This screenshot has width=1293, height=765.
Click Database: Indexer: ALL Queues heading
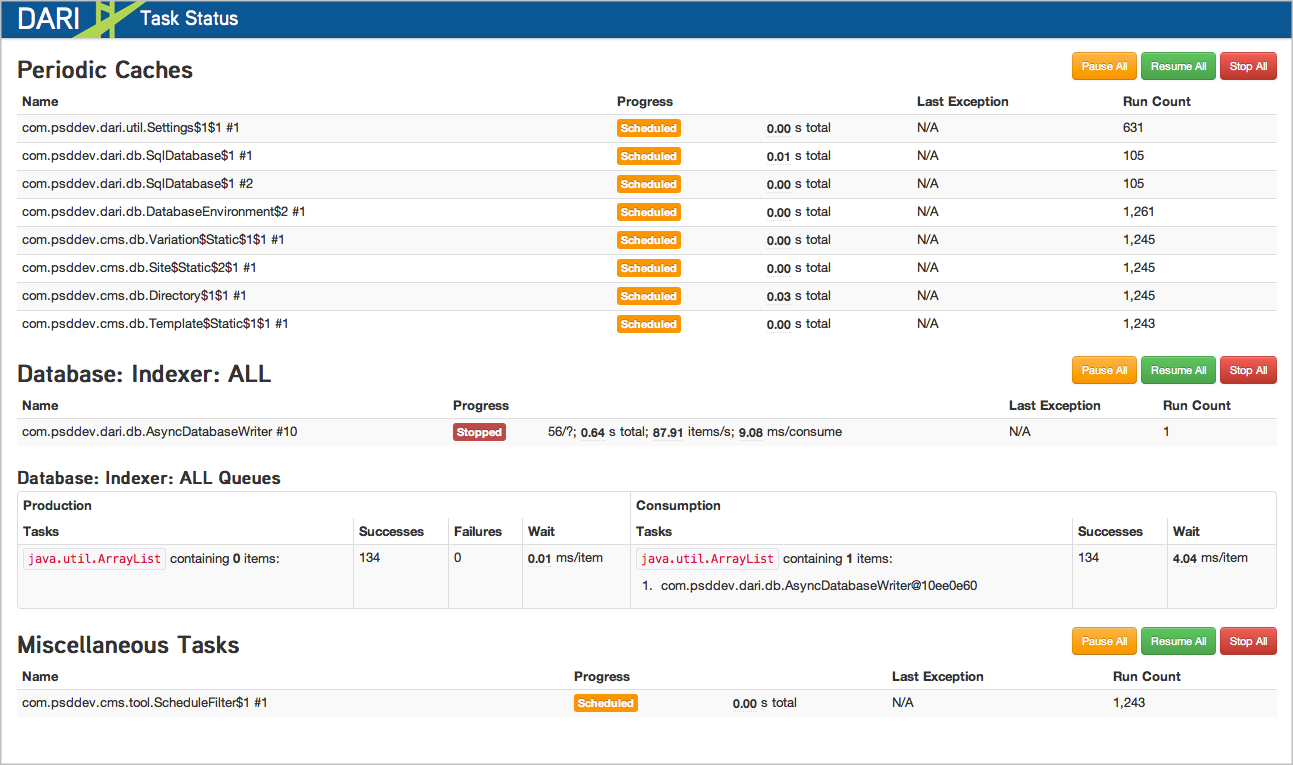click(x=149, y=478)
